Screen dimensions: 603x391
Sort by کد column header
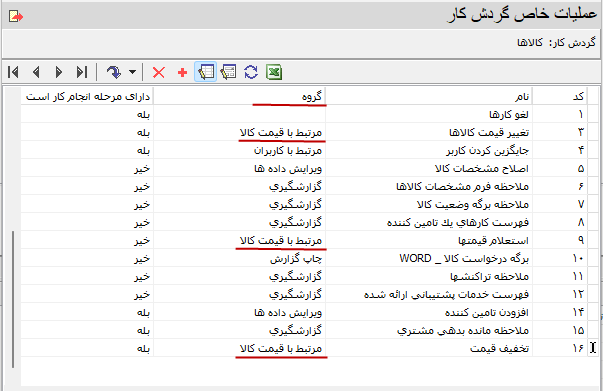(x=560, y=97)
